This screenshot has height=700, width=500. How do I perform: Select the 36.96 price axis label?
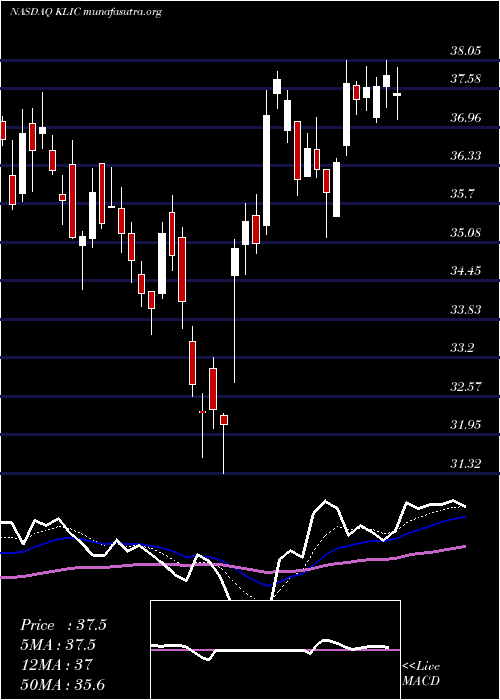coord(466,118)
